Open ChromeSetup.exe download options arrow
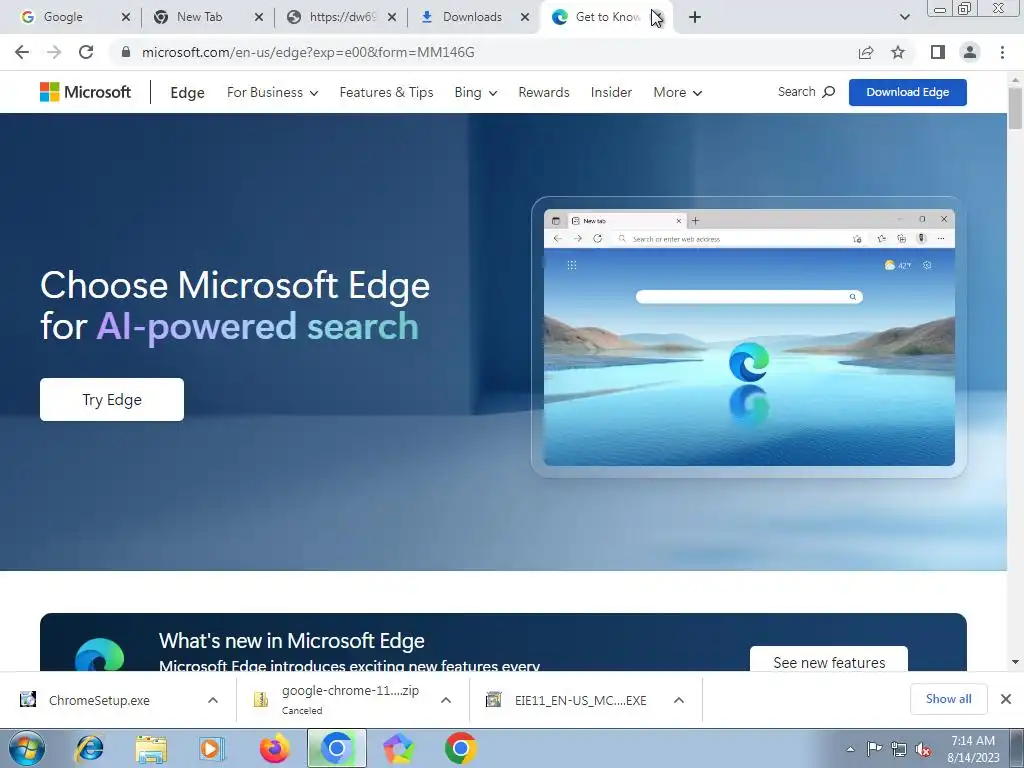Image resolution: width=1024 pixels, height=768 pixels. pyautogui.click(x=213, y=700)
